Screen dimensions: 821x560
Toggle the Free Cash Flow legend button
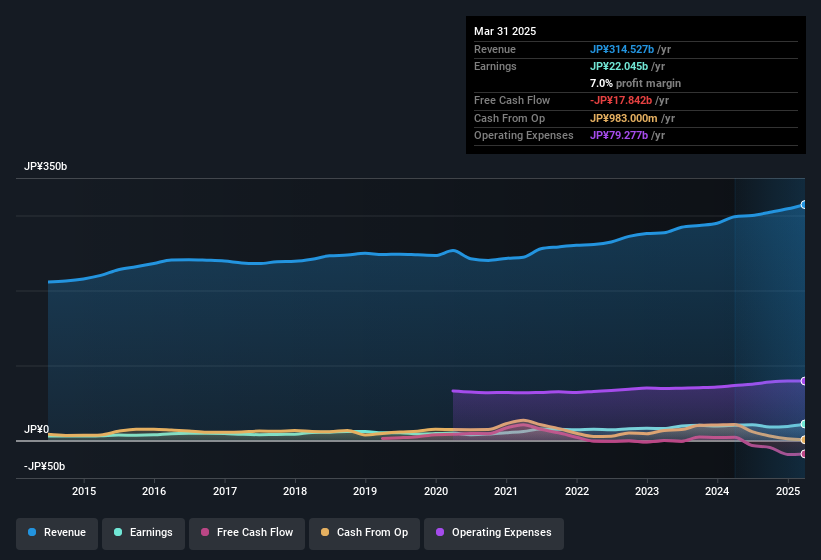pyautogui.click(x=247, y=533)
